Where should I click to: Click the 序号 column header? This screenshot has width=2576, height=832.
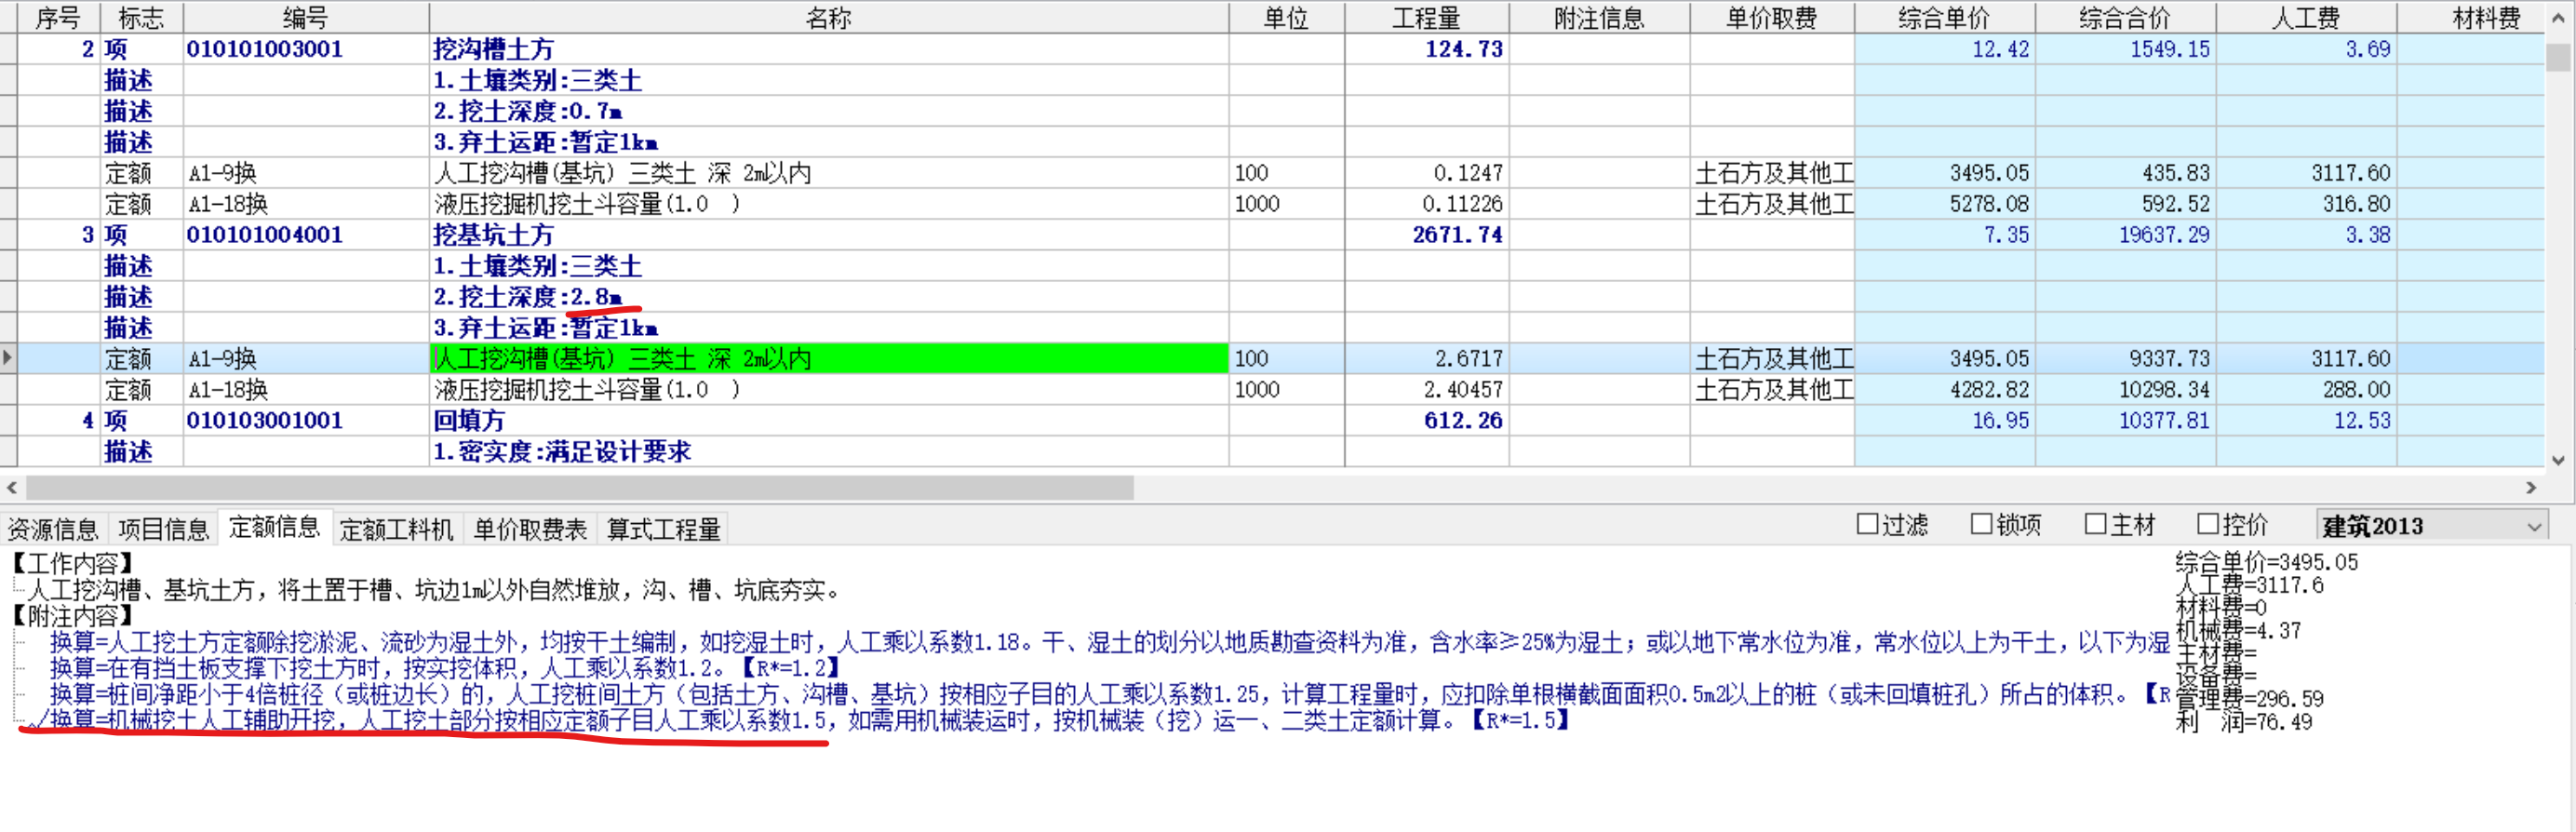point(58,17)
